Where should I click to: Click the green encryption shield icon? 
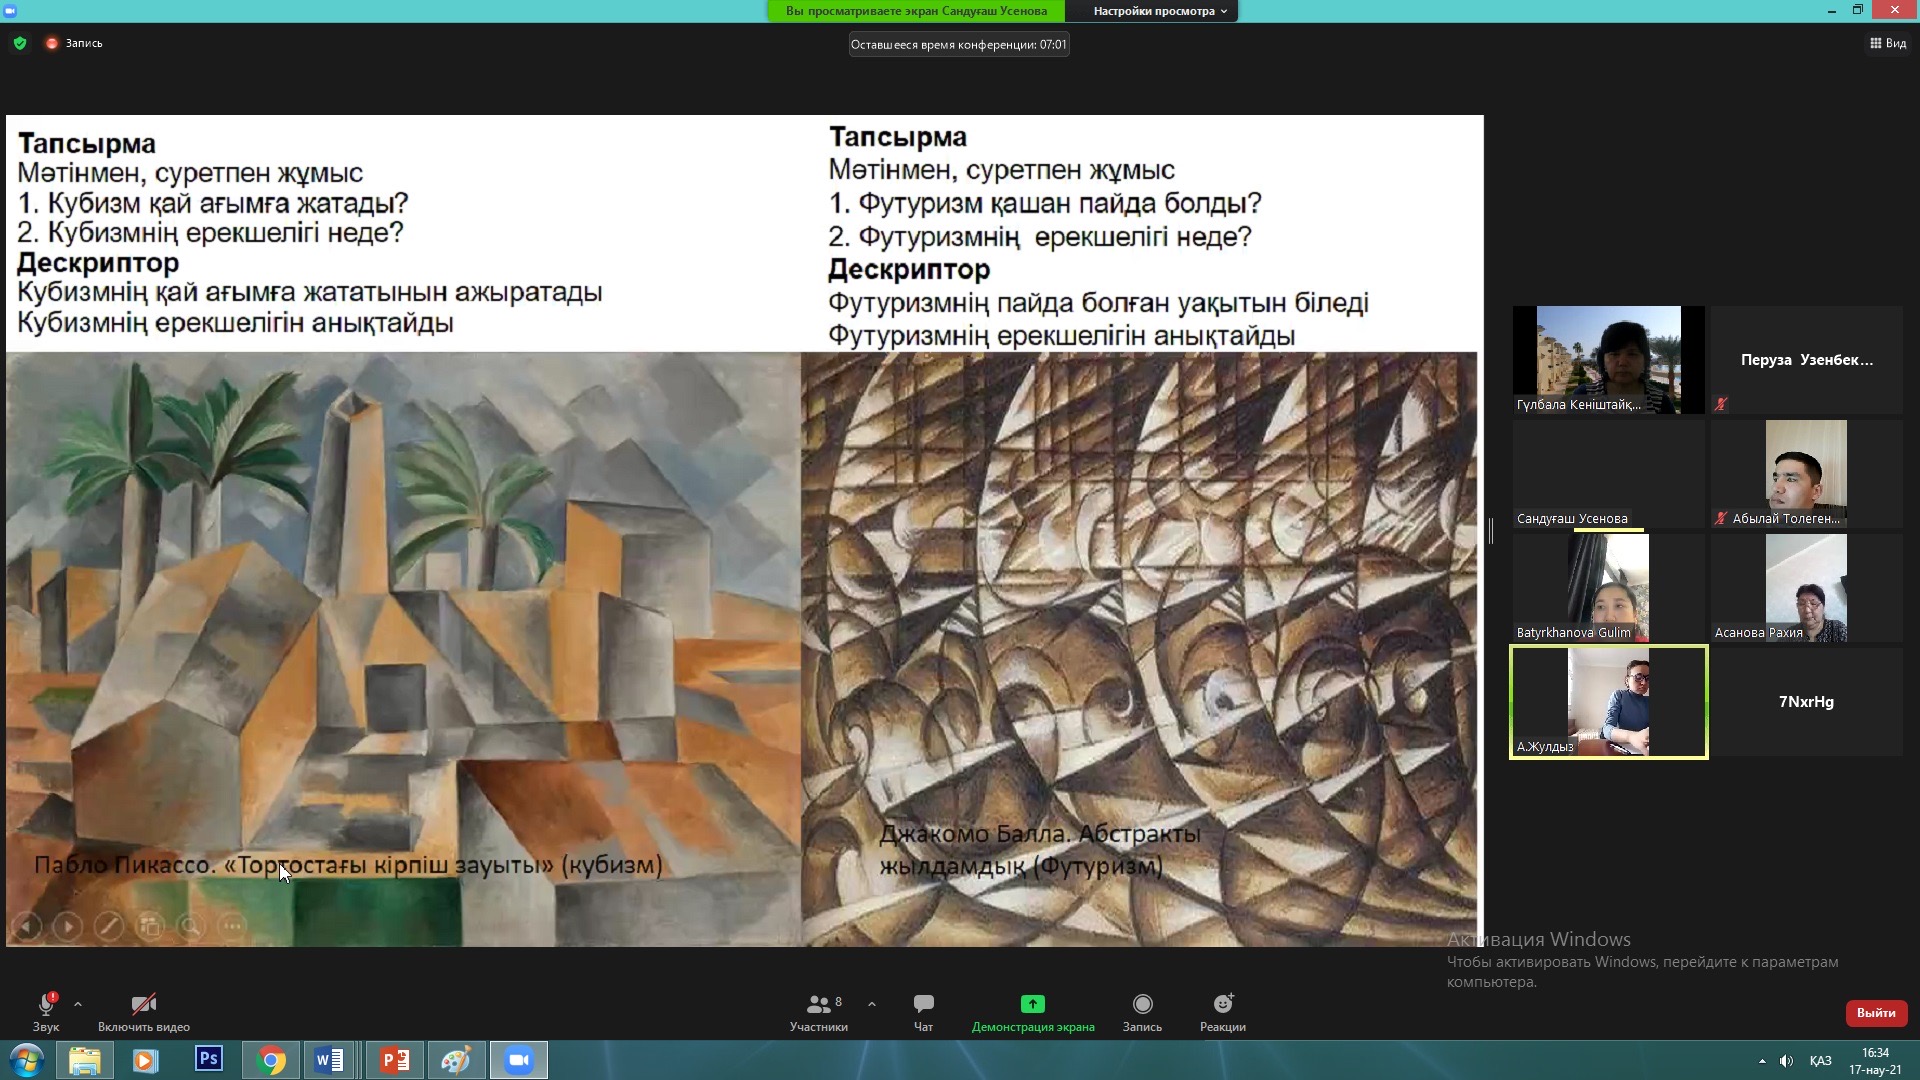(20, 43)
